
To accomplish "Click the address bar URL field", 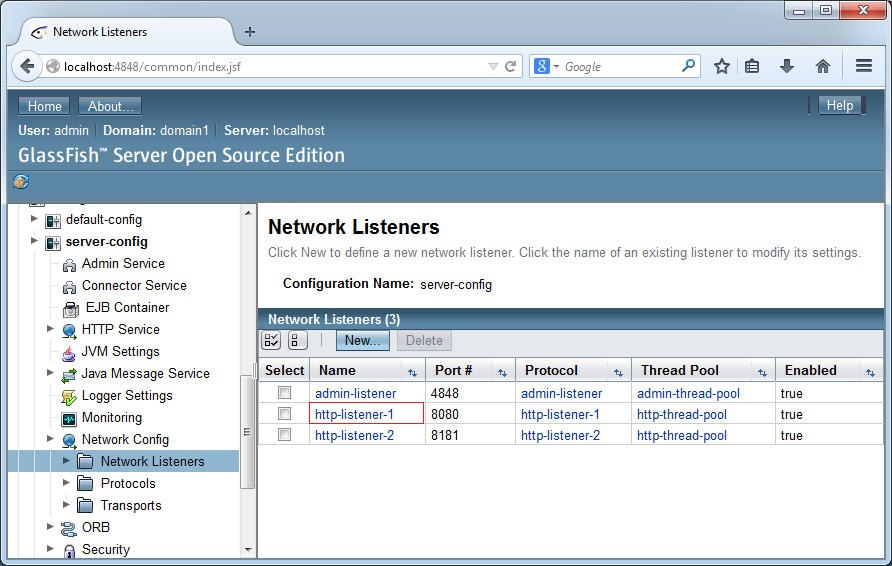I will [x=273, y=67].
